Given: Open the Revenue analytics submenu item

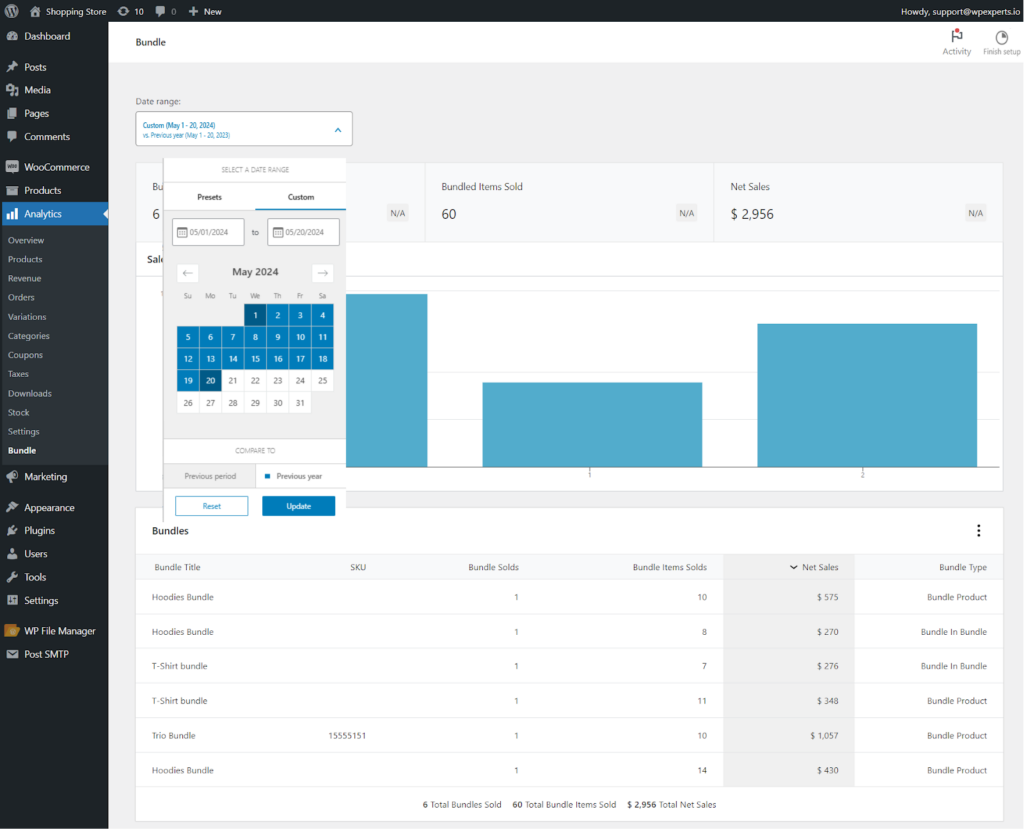Looking at the screenshot, I should (24, 278).
